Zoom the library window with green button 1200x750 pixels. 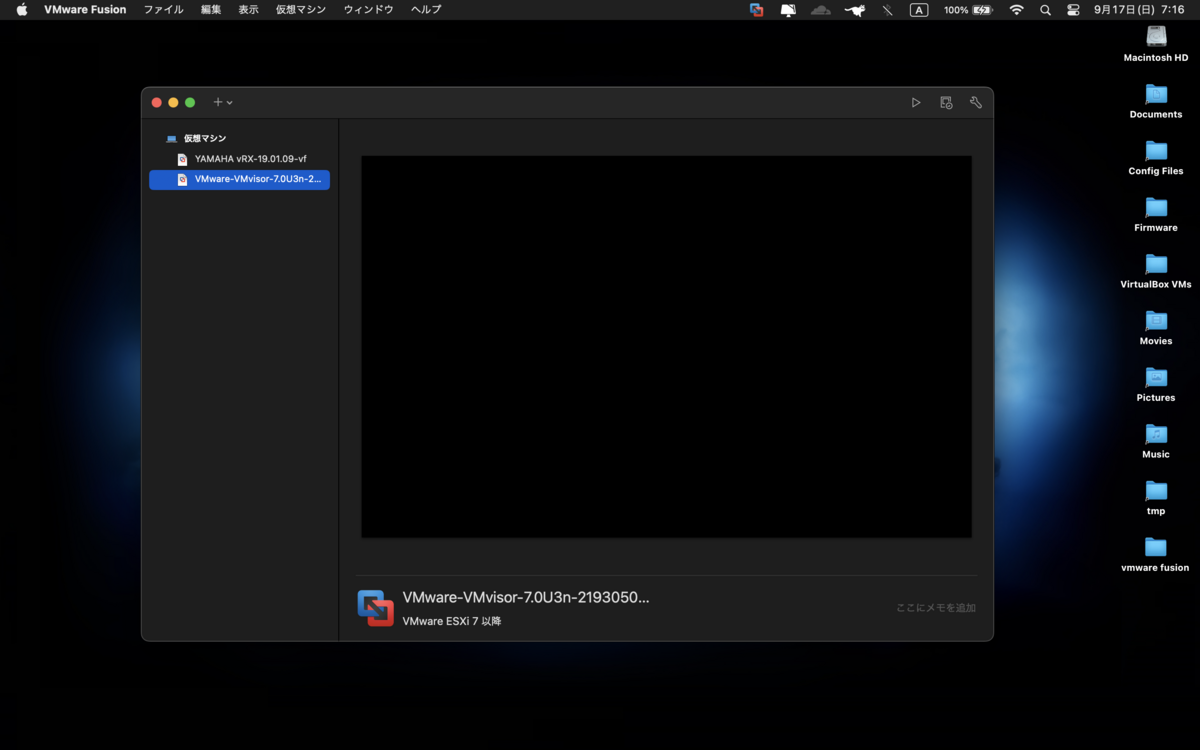coord(190,102)
